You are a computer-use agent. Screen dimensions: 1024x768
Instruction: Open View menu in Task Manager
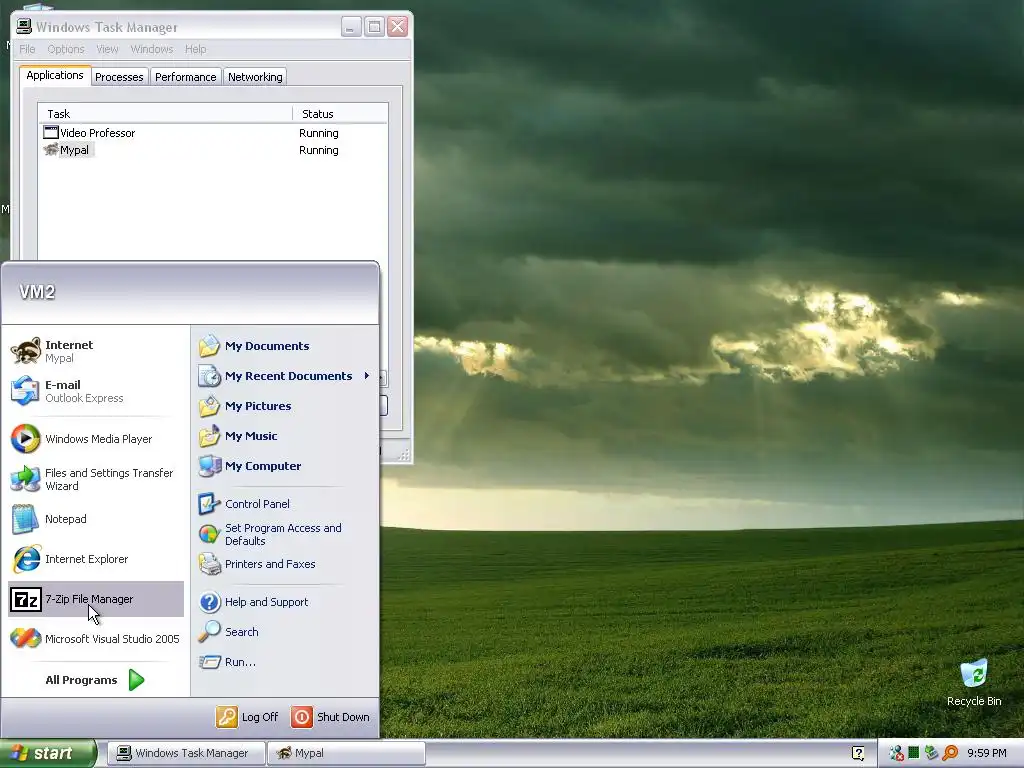tap(108, 49)
